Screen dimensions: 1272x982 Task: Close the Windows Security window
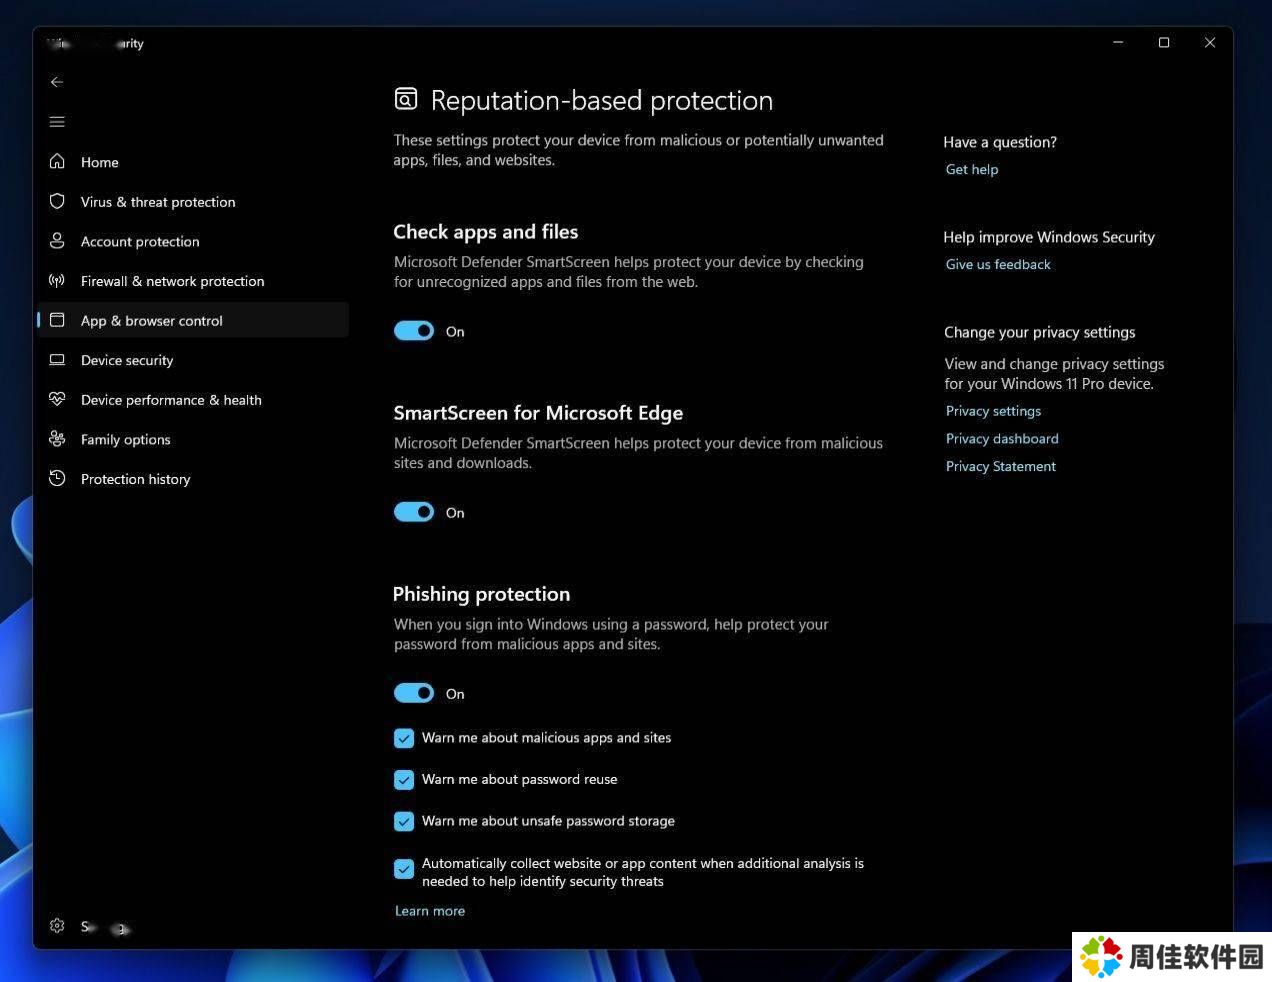pos(1210,43)
